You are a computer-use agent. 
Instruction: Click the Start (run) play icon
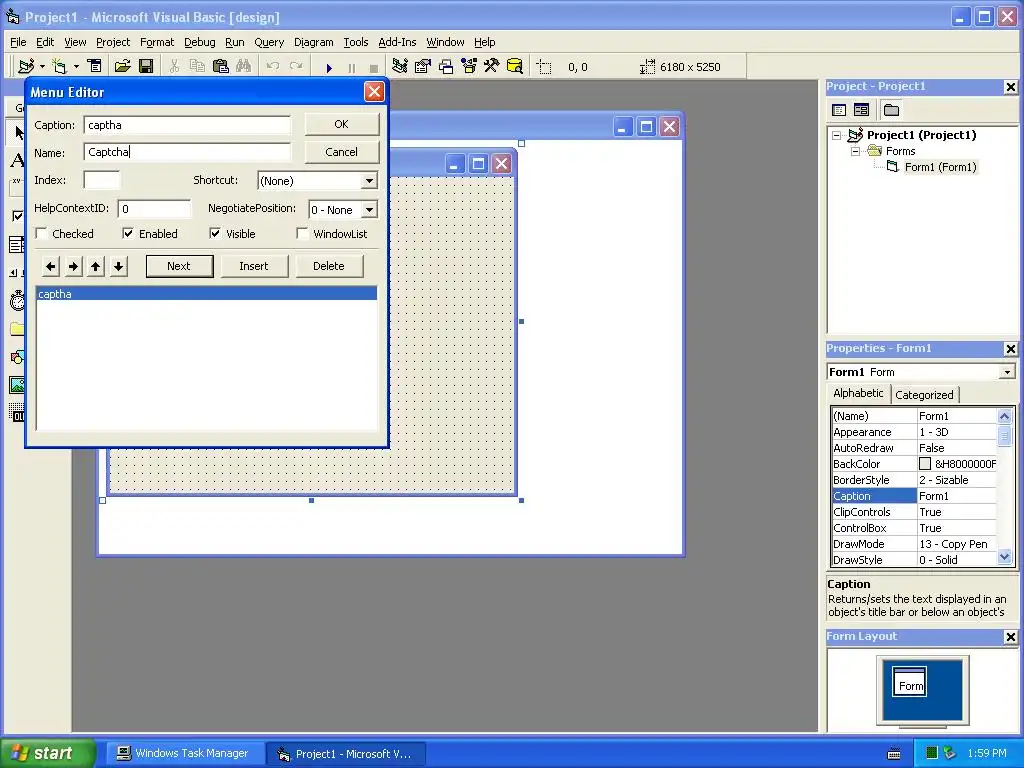(329, 67)
